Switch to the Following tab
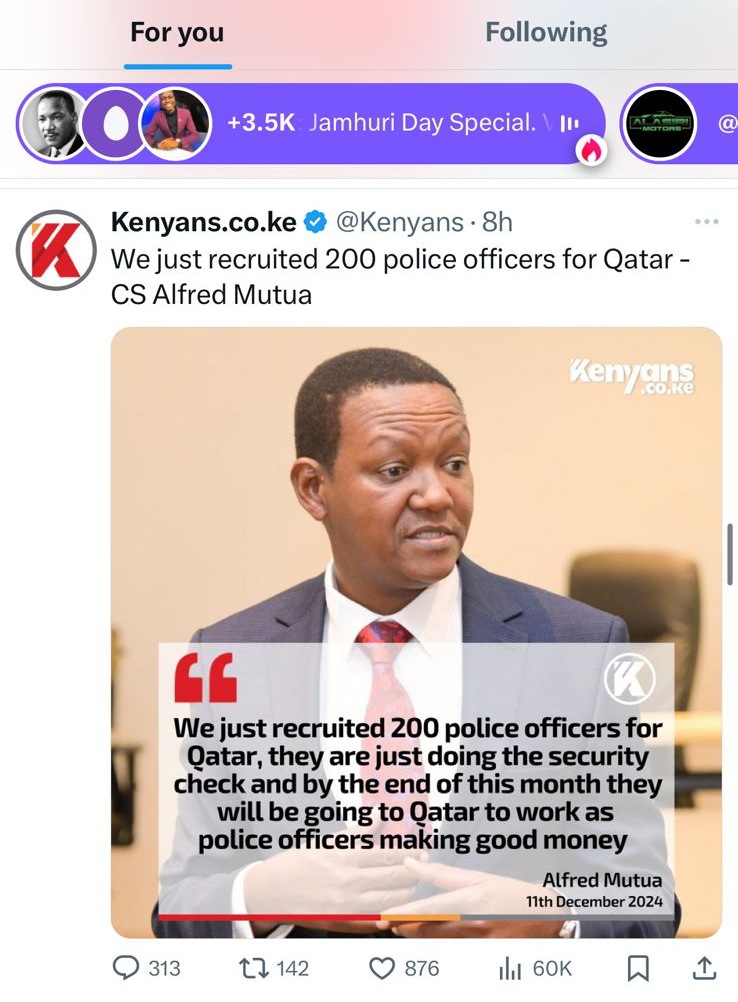738x1002 pixels. [546, 33]
